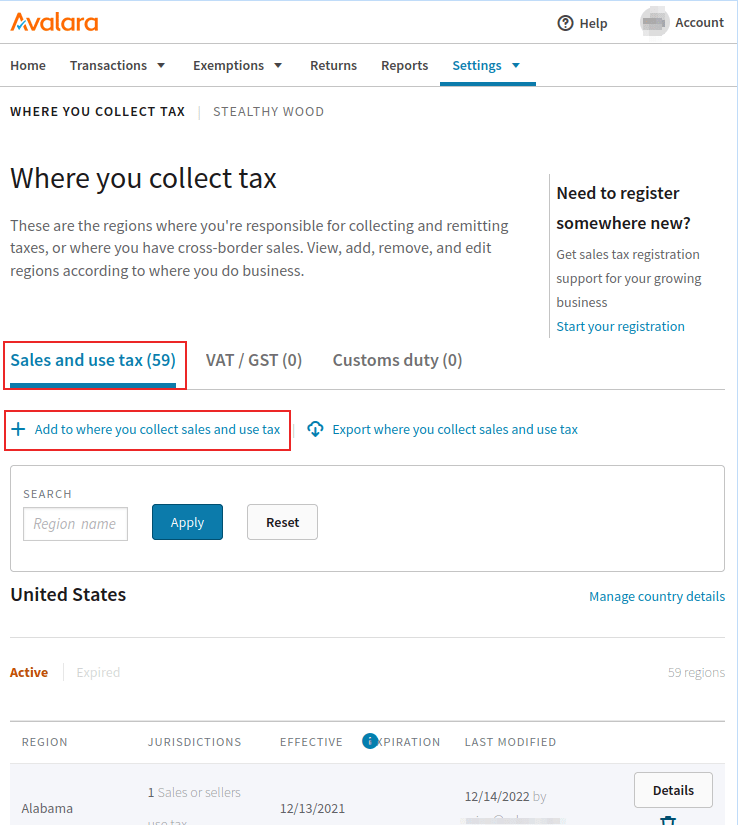Click Start your registration
Image resolution: width=738 pixels, height=825 pixels.
pyautogui.click(x=620, y=326)
